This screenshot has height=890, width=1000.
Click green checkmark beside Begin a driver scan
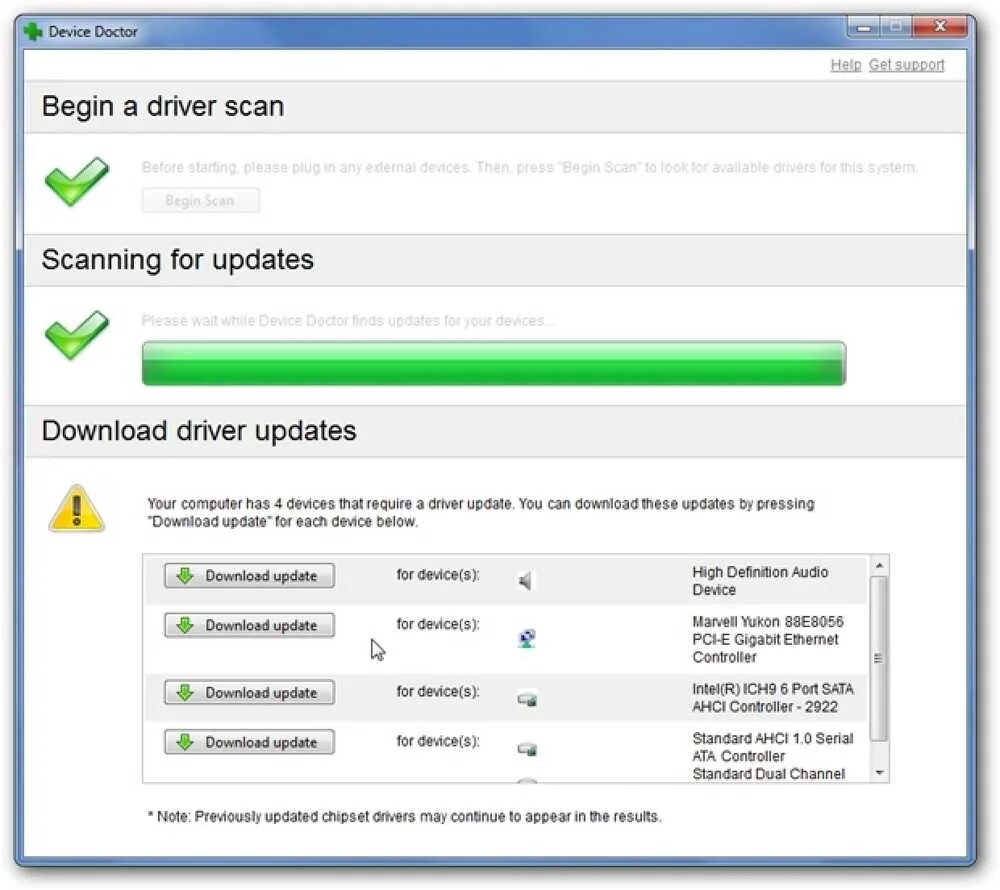(77, 182)
